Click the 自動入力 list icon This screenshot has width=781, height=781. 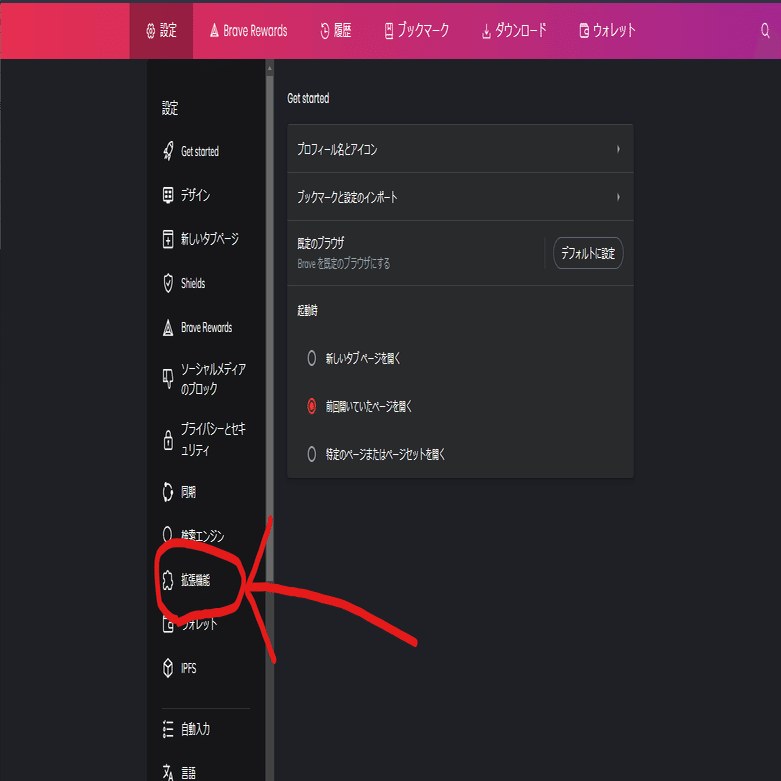168,729
